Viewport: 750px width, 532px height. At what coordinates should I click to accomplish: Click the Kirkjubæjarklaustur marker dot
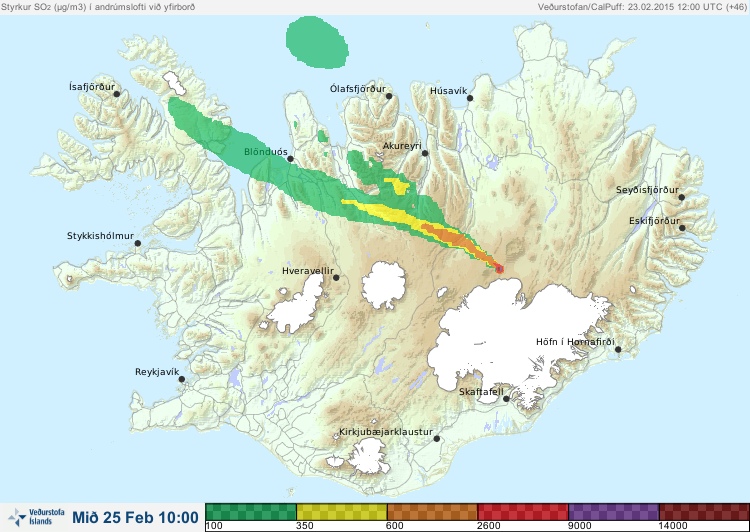pyautogui.click(x=437, y=439)
